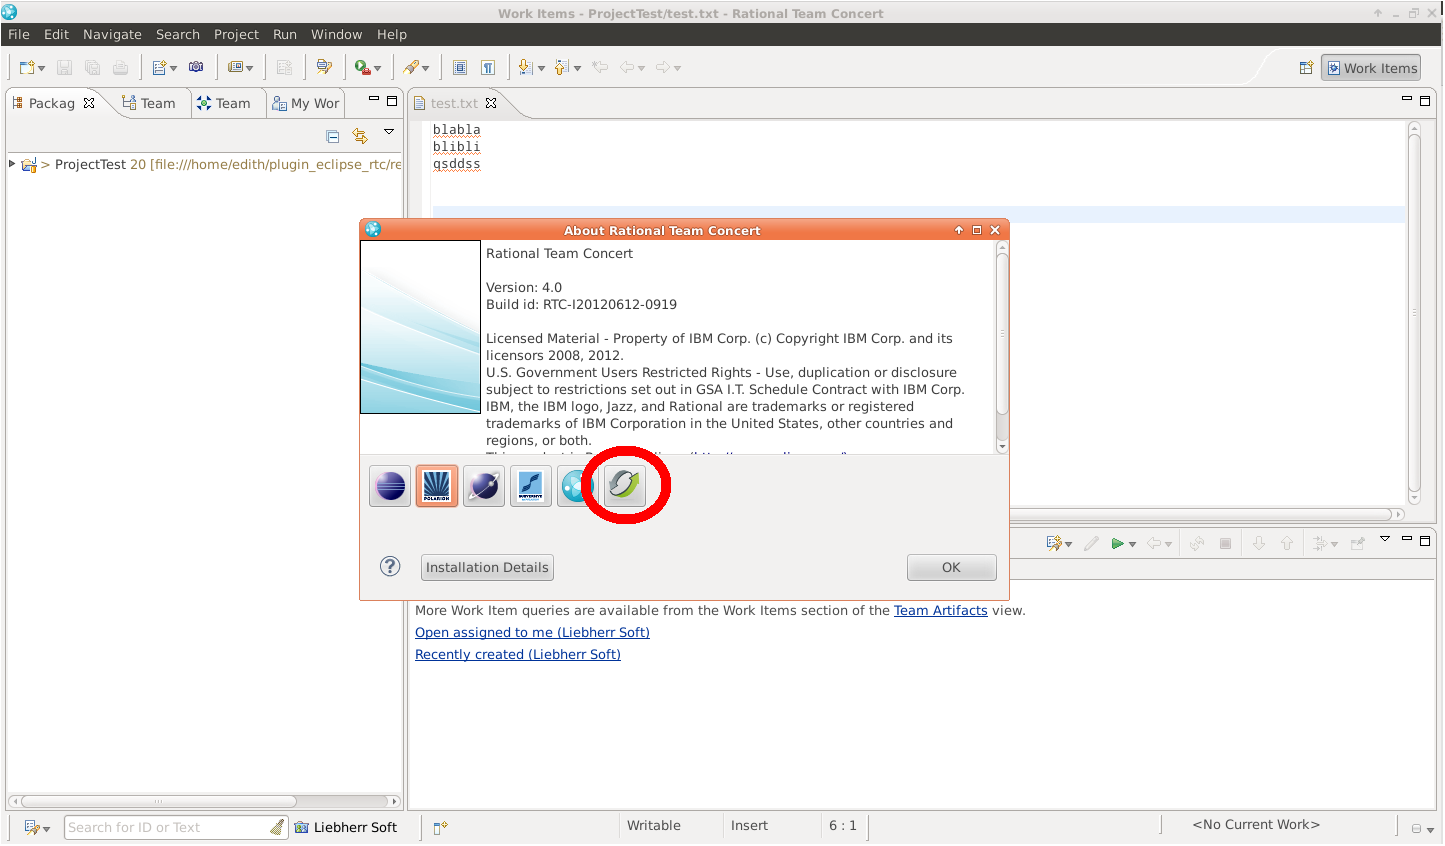Click green Run Query icon in Work Items view

(x=1118, y=544)
